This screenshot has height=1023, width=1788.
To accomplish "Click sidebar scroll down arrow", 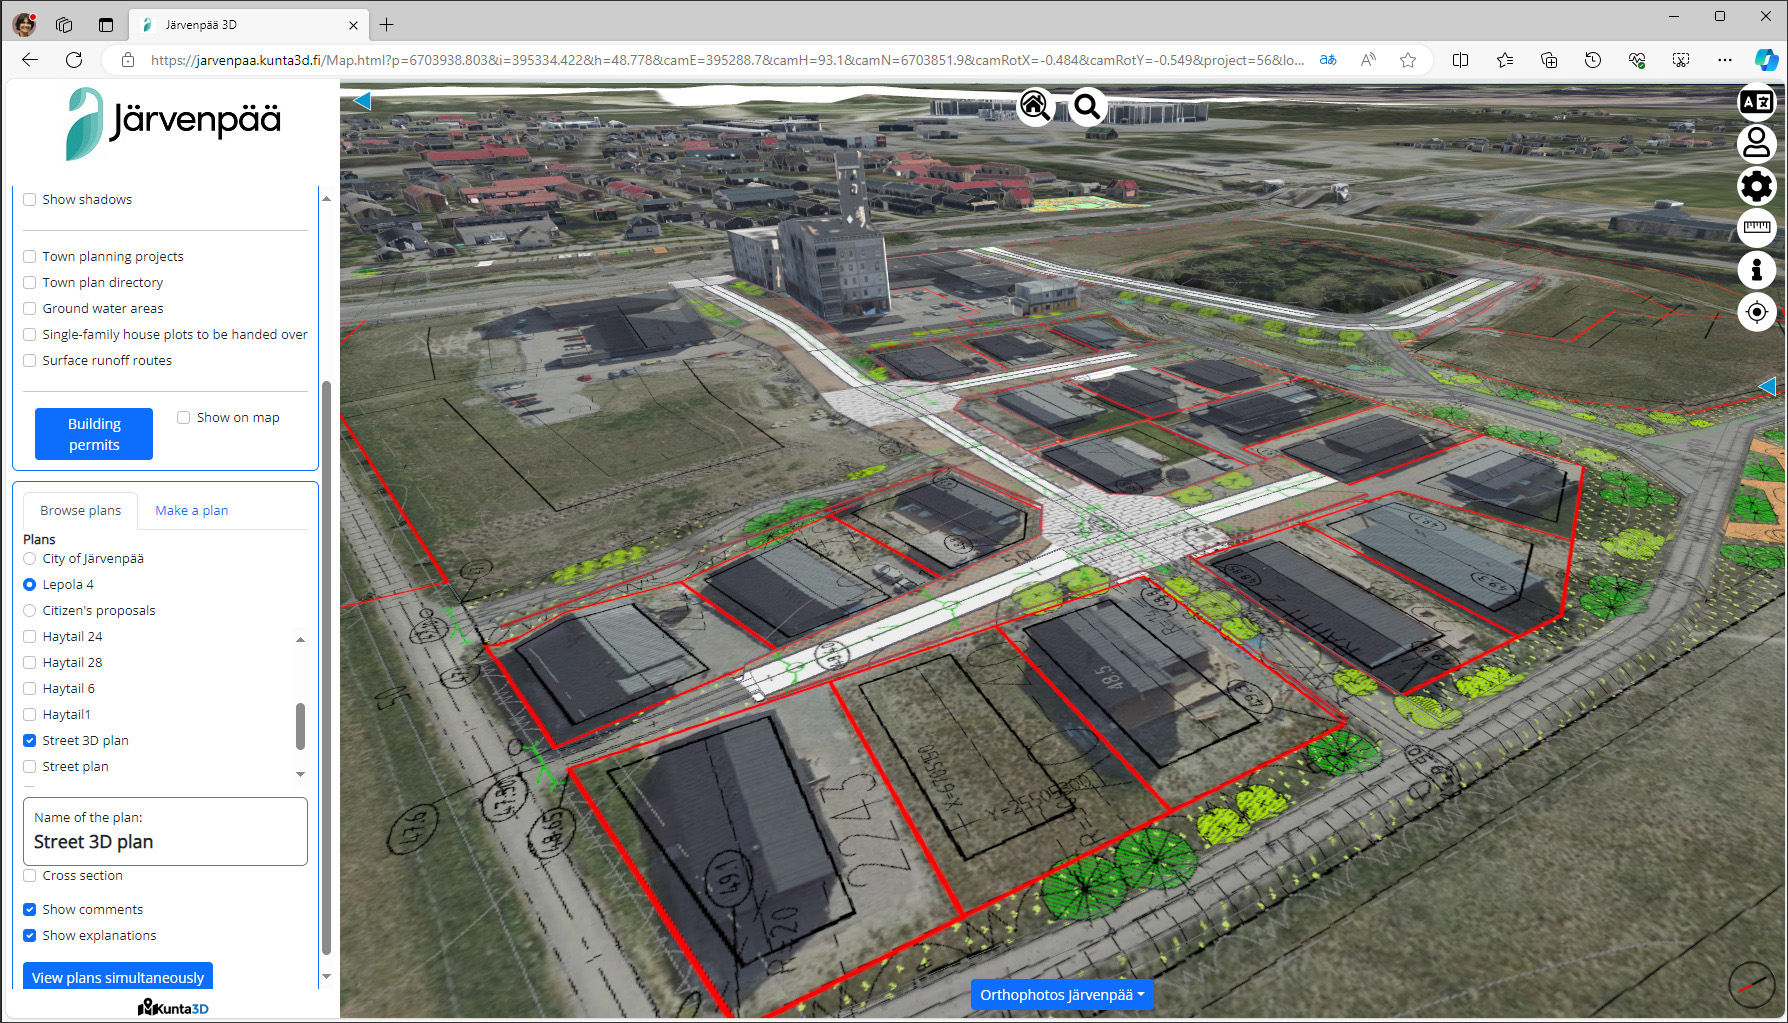I will pos(326,976).
